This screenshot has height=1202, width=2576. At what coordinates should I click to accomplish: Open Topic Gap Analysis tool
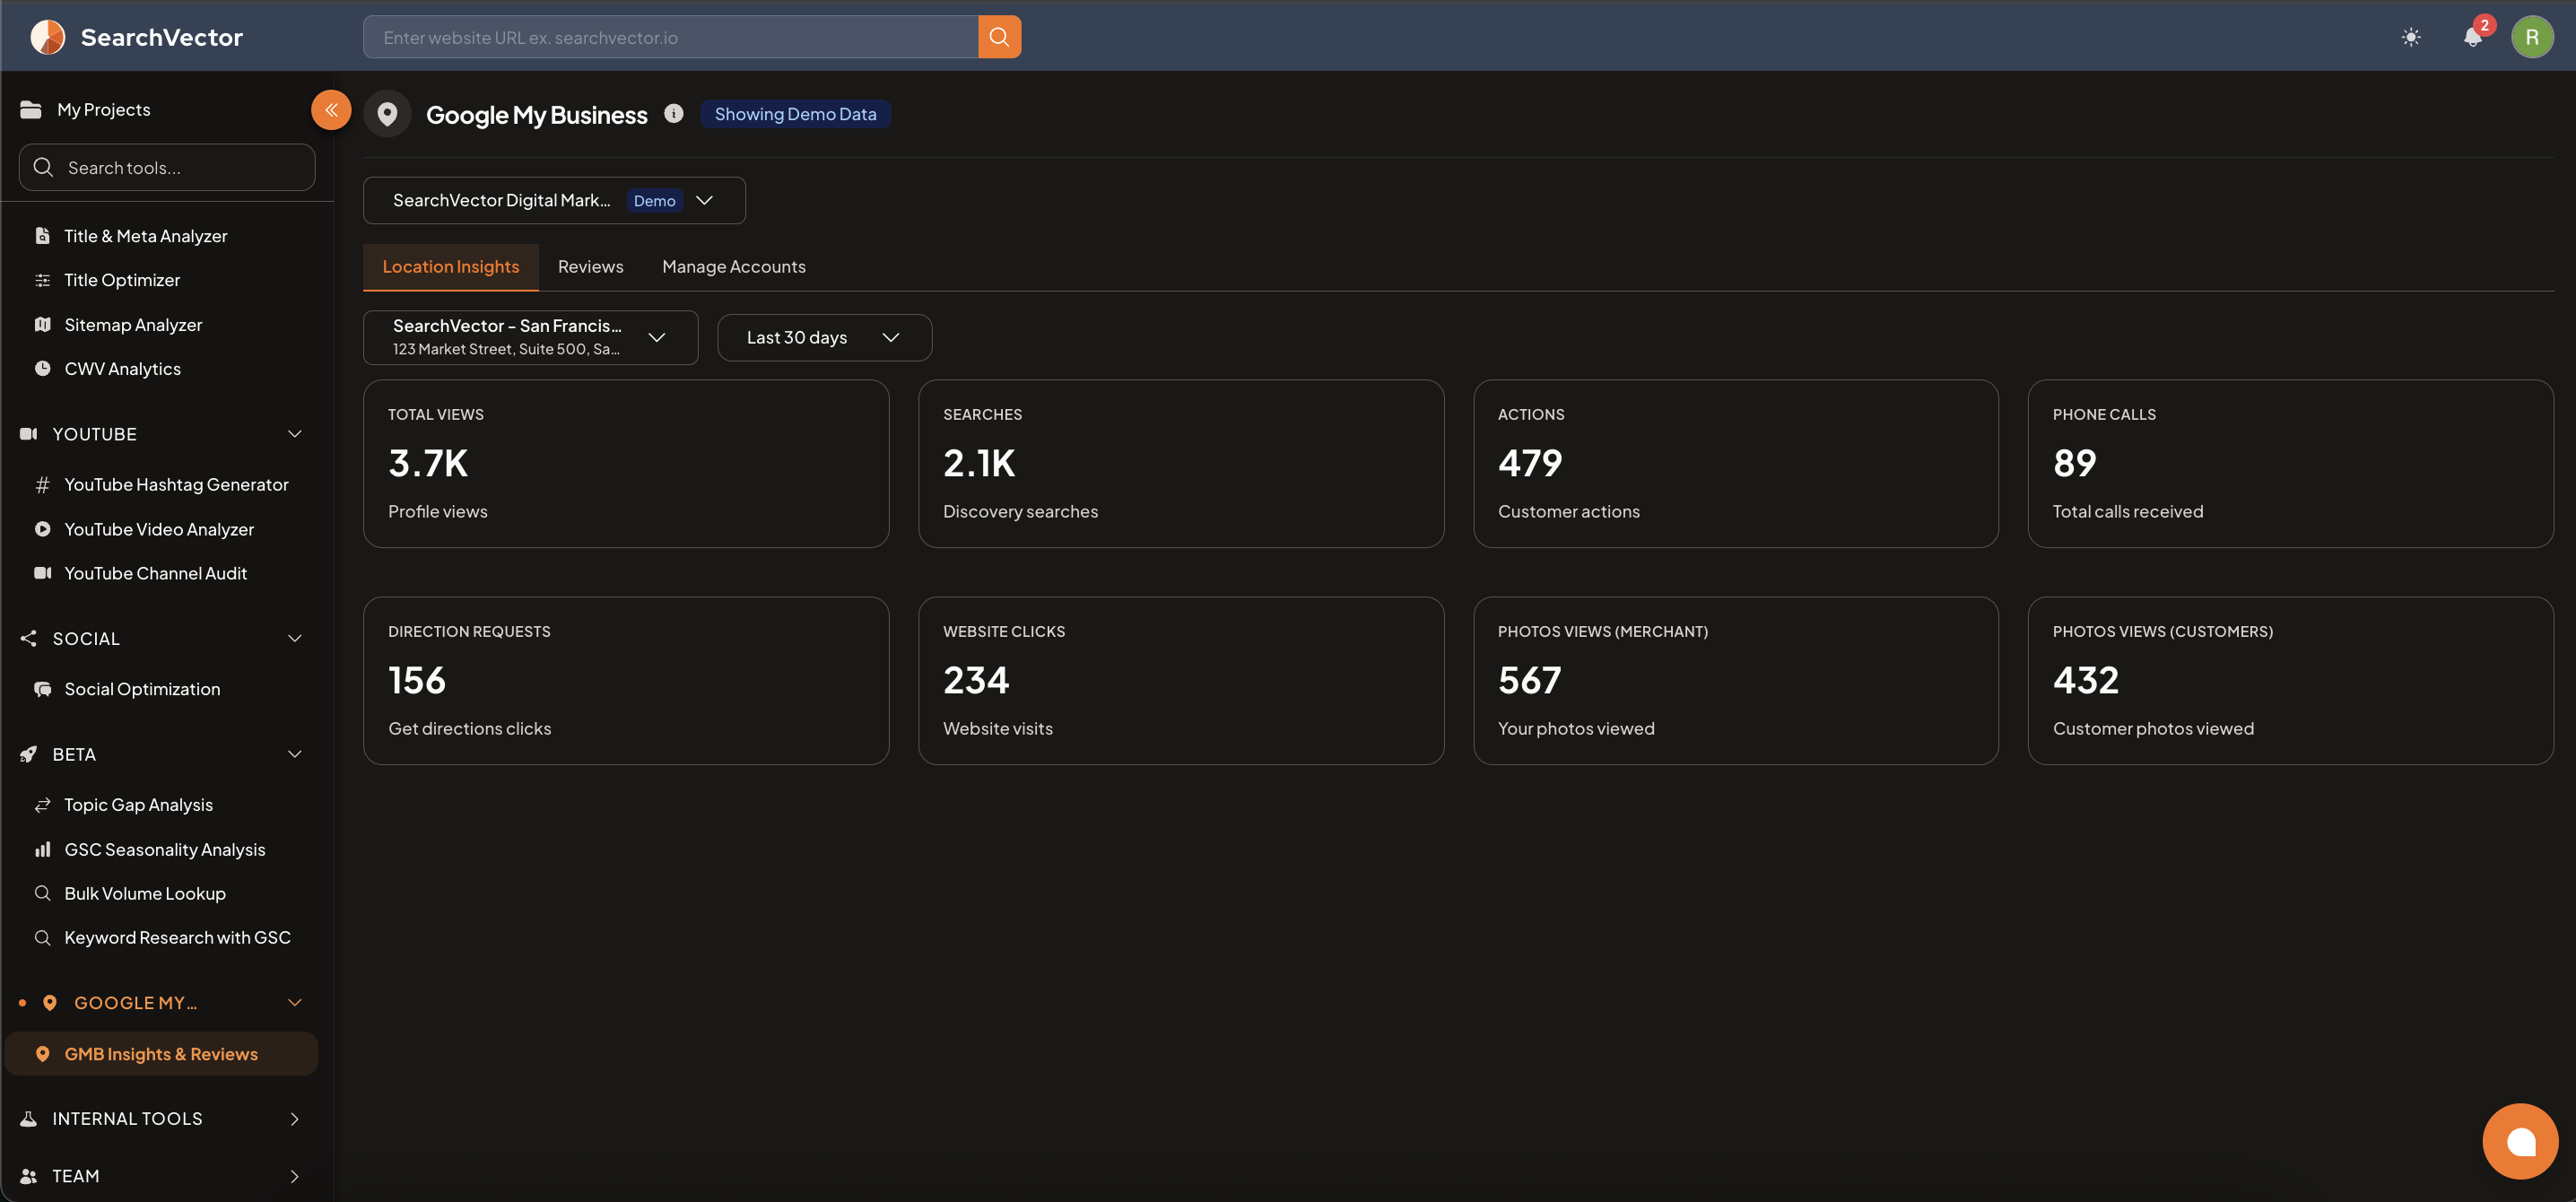[139, 805]
